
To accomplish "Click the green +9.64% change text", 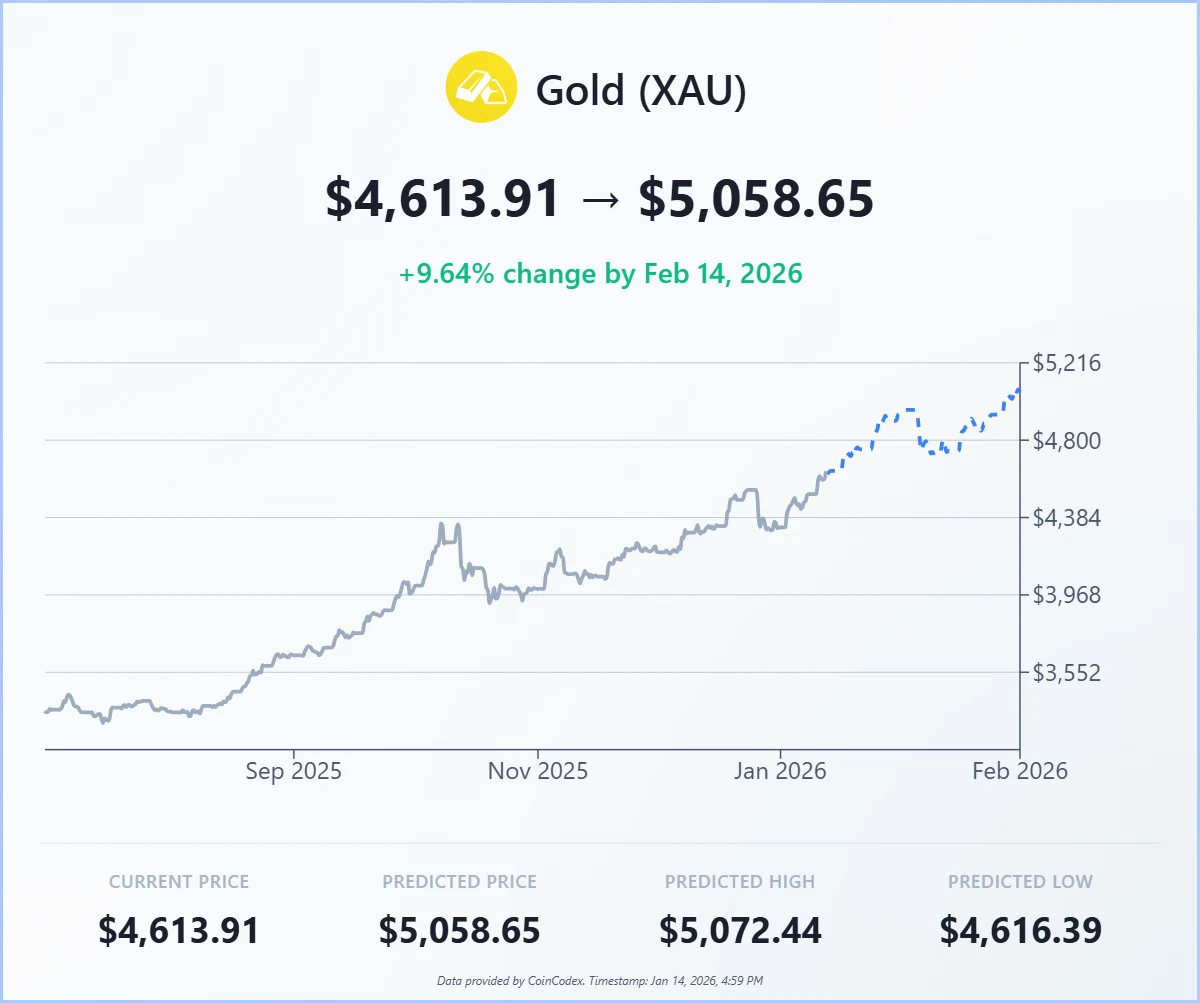I will (x=600, y=273).
